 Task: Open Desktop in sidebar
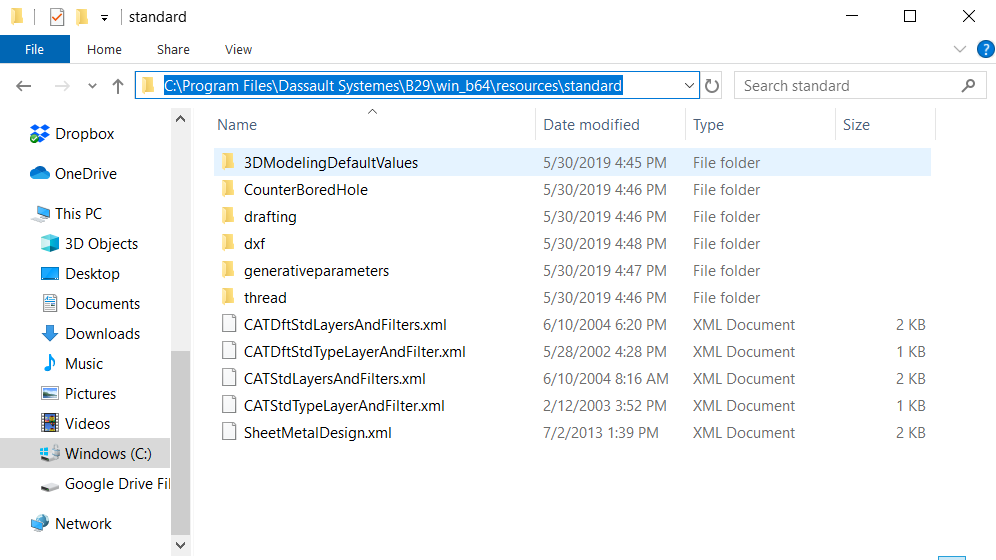pos(79,274)
